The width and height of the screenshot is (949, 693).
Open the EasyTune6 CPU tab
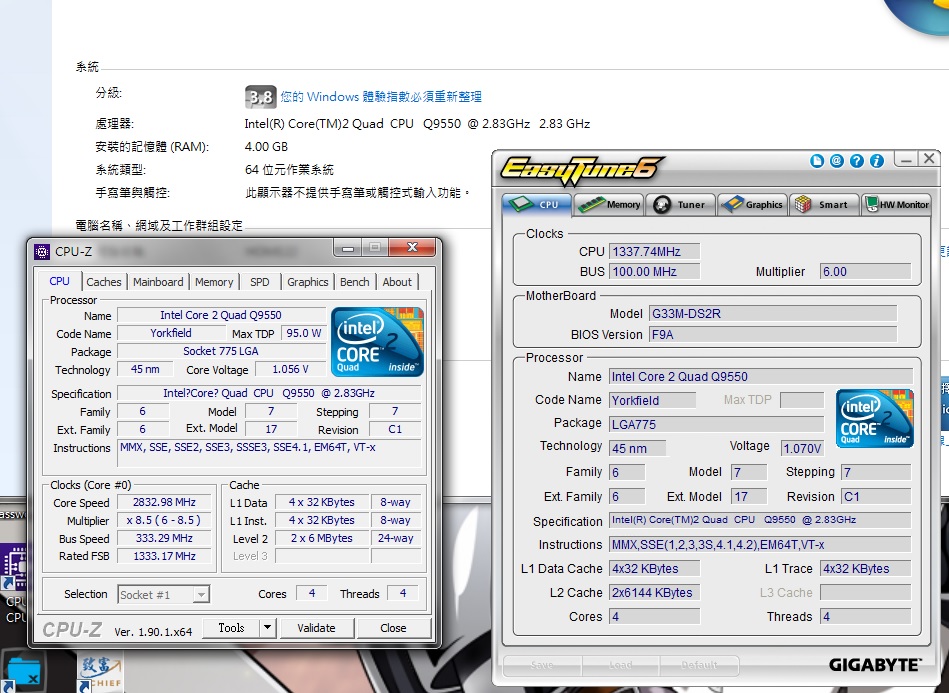coord(536,205)
